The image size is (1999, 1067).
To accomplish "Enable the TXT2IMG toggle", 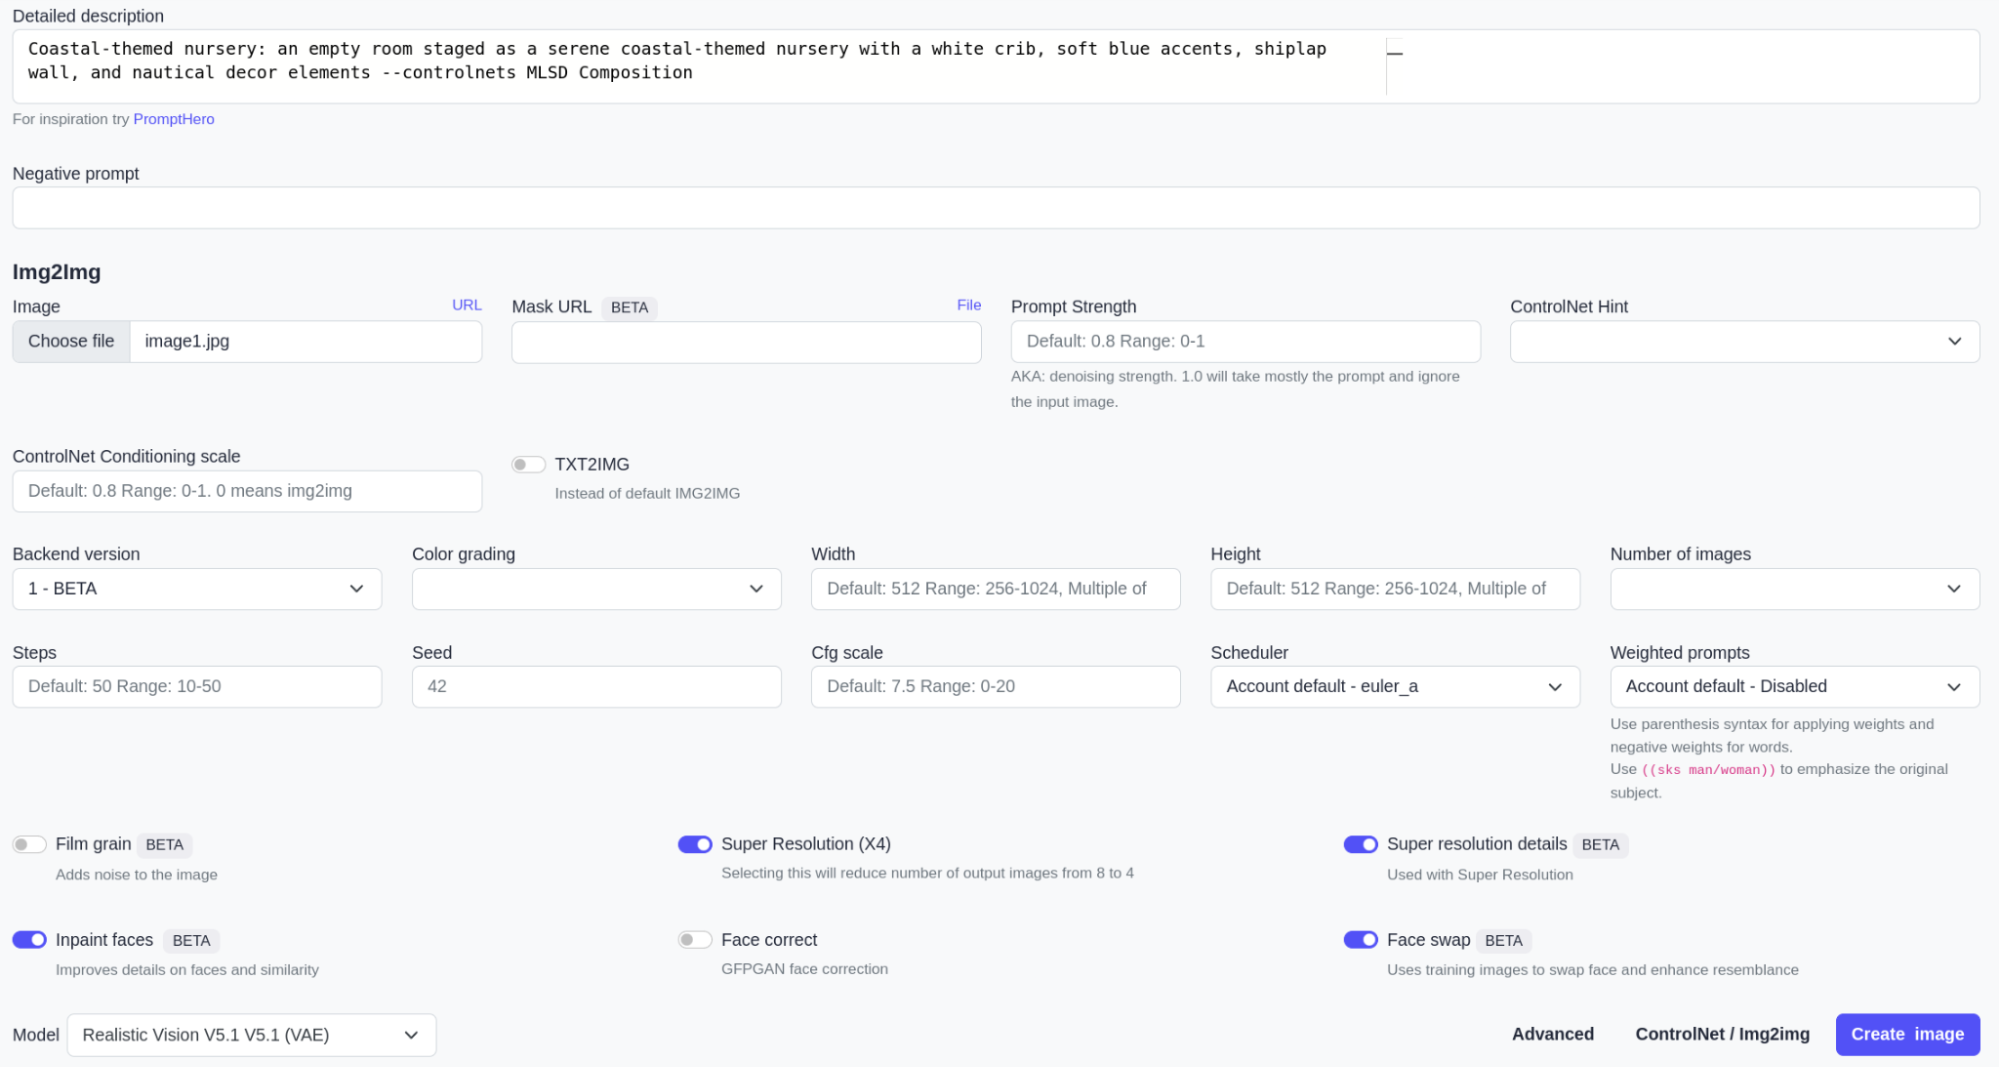I will pos(528,464).
